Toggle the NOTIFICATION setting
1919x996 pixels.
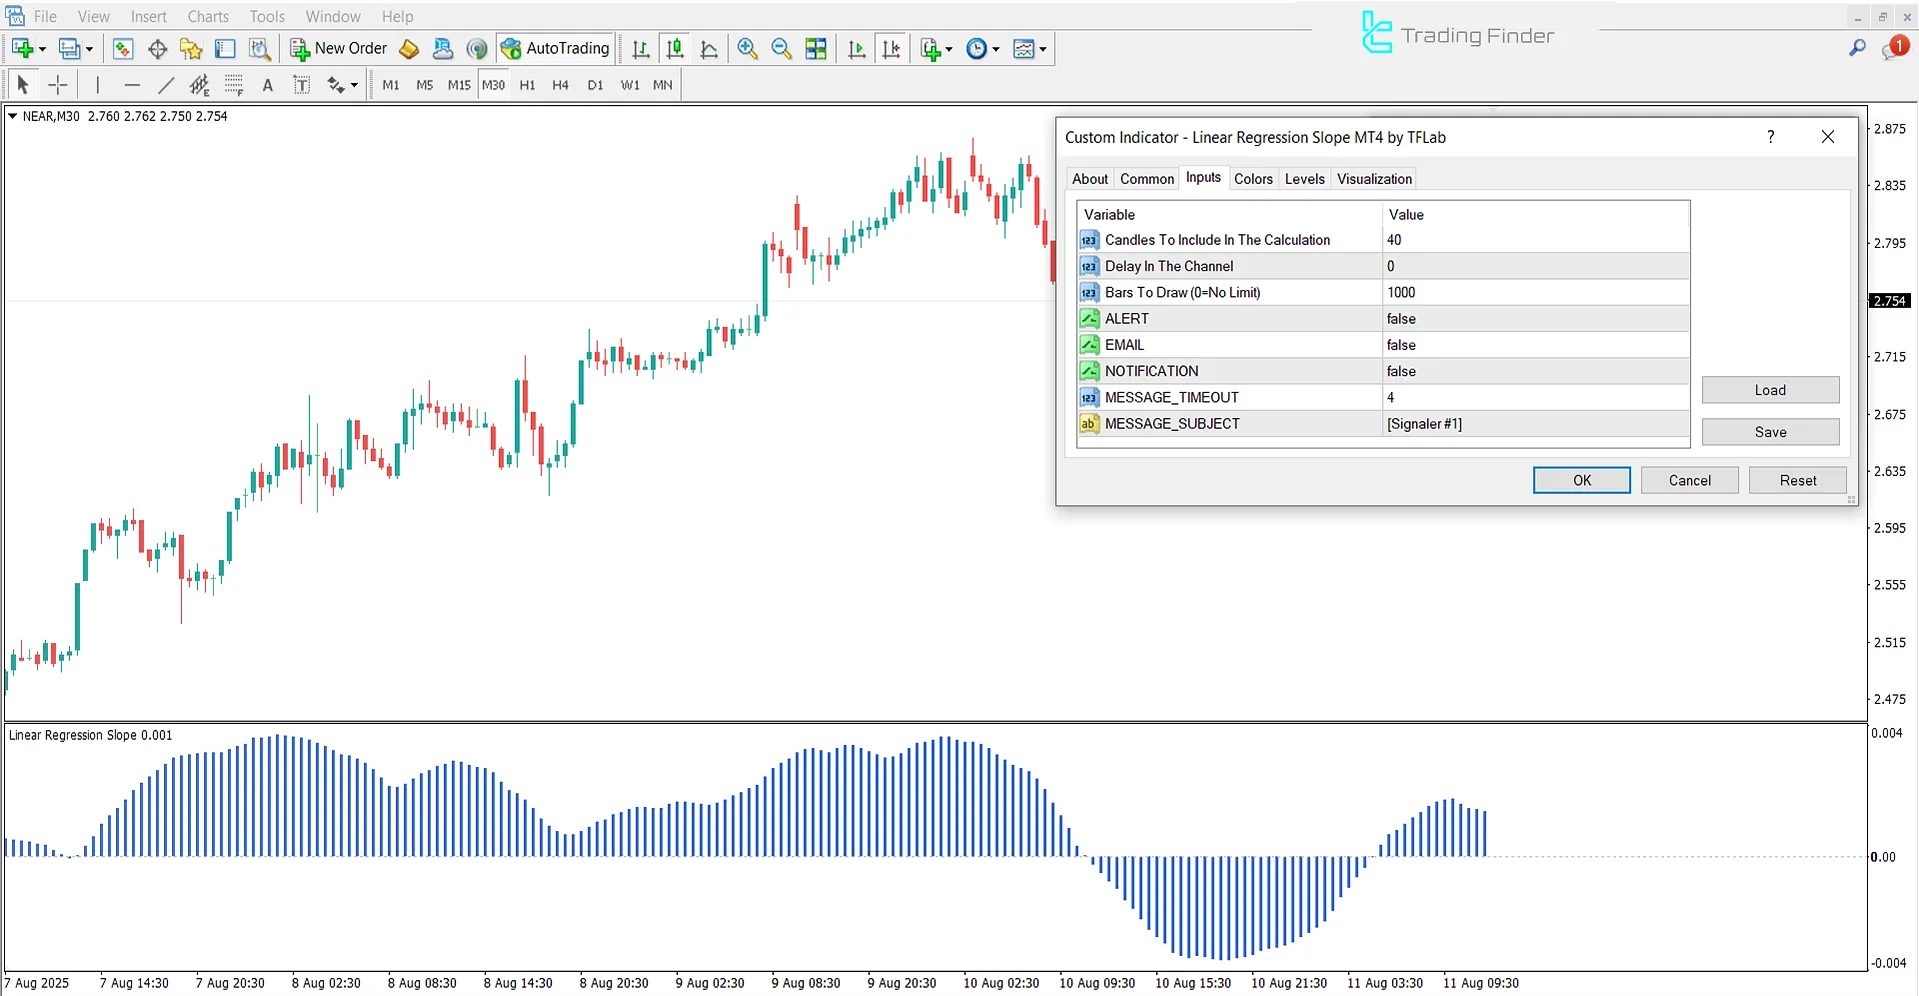[x=1535, y=371]
